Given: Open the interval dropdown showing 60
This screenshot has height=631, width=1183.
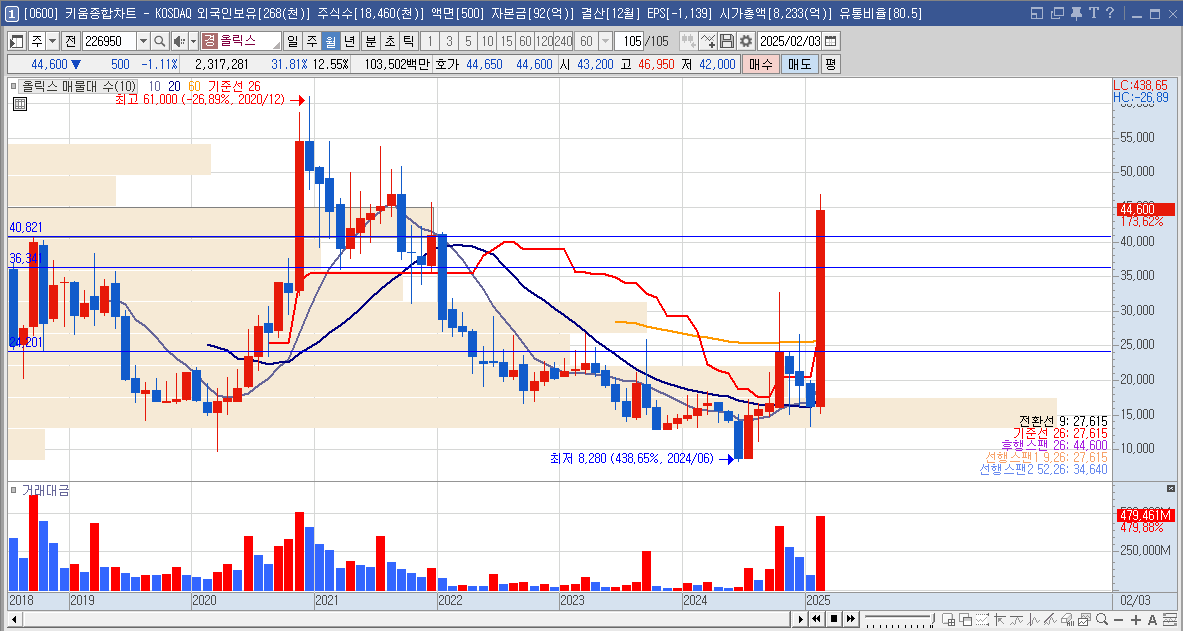Looking at the screenshot, I should 605,42.
